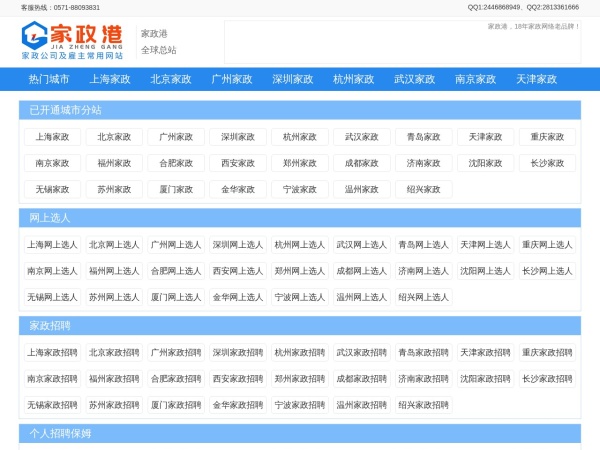Select 沈阳家政招聘 link
The width and height of the screenshot is (600, 450).
pos(485,379)
